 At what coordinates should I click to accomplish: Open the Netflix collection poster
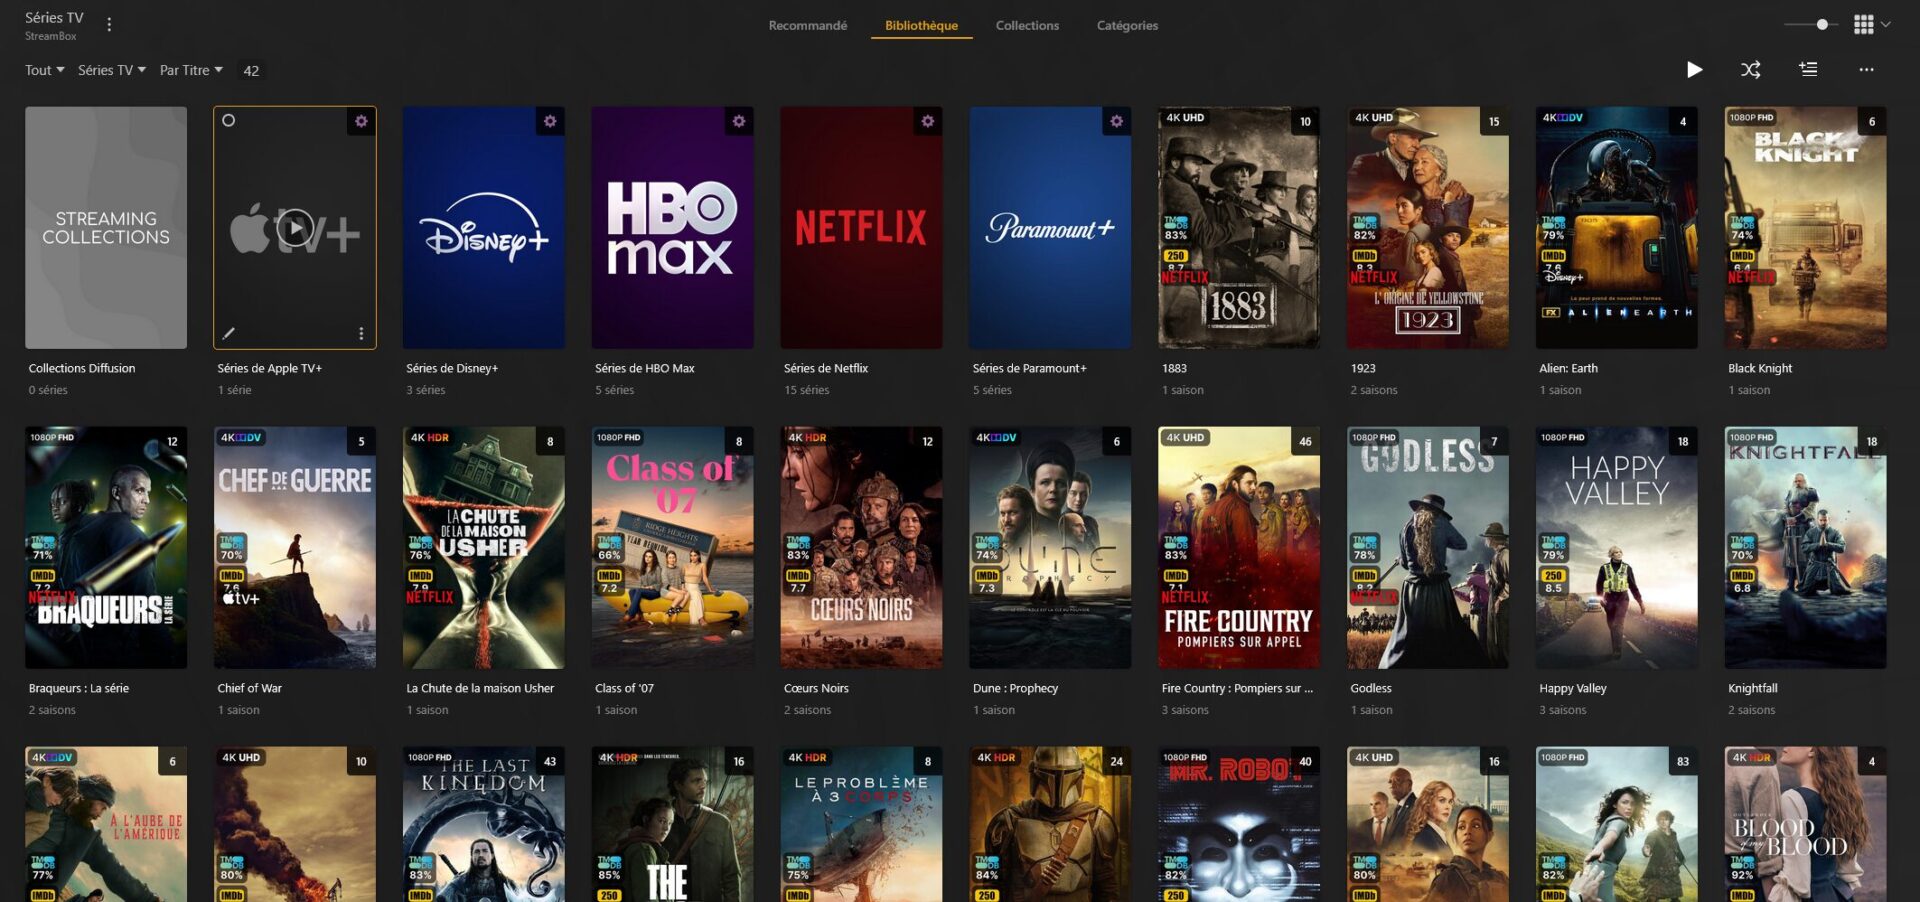[862, 228]
